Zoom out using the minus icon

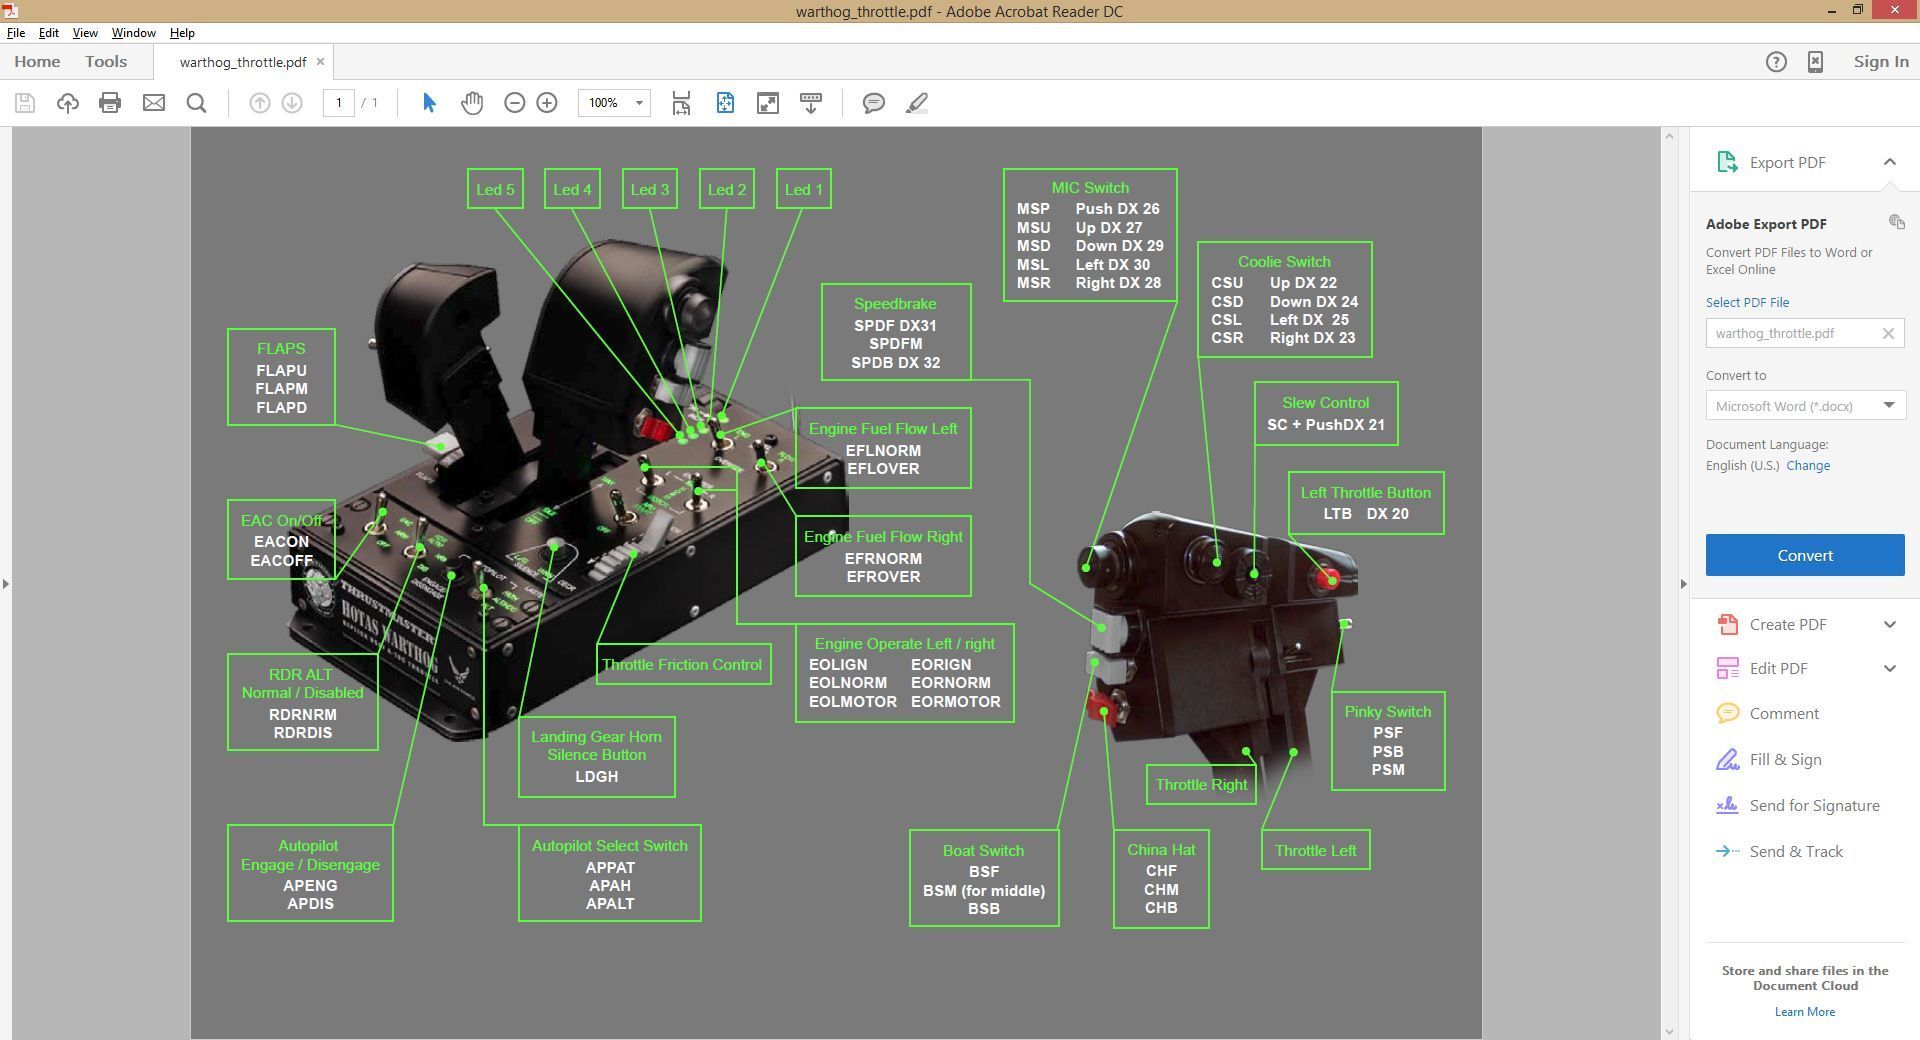point(514,102)
